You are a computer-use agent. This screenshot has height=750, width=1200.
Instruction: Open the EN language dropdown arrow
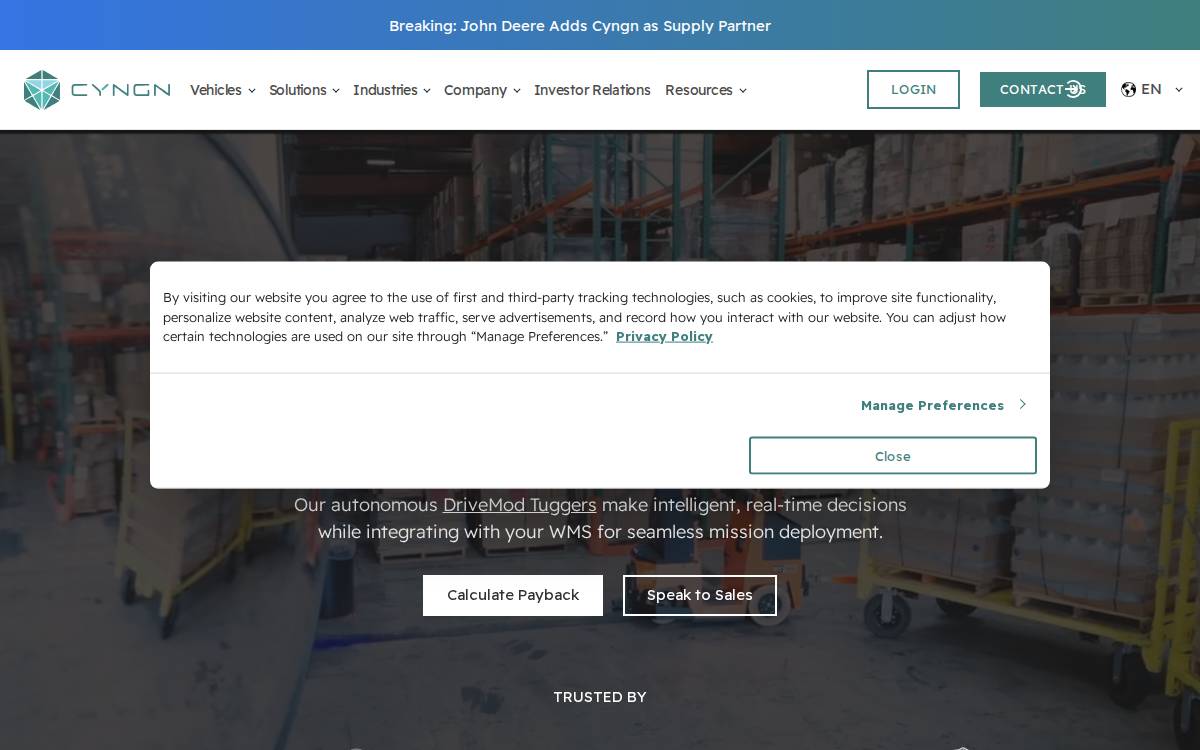click(1179, 90)
